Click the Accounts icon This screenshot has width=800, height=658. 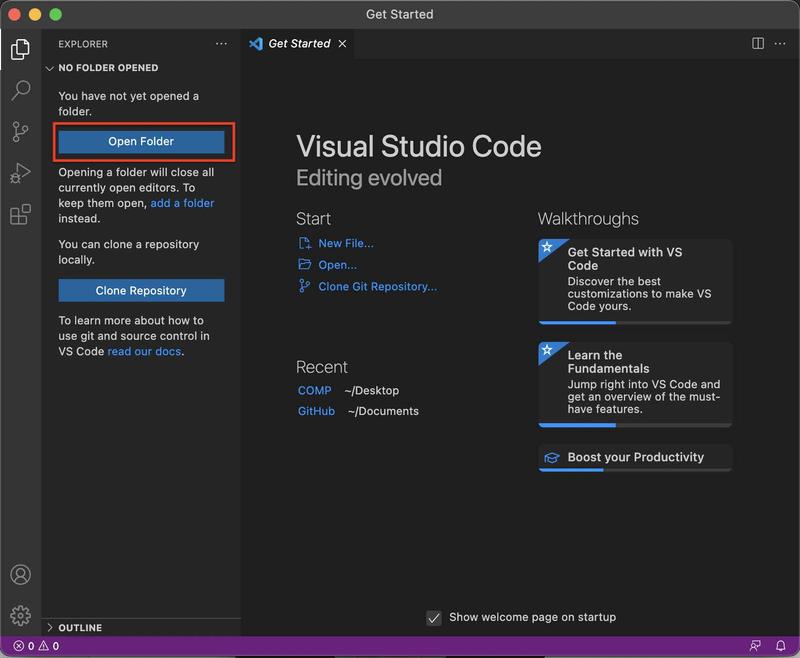[x=20, y=575]
